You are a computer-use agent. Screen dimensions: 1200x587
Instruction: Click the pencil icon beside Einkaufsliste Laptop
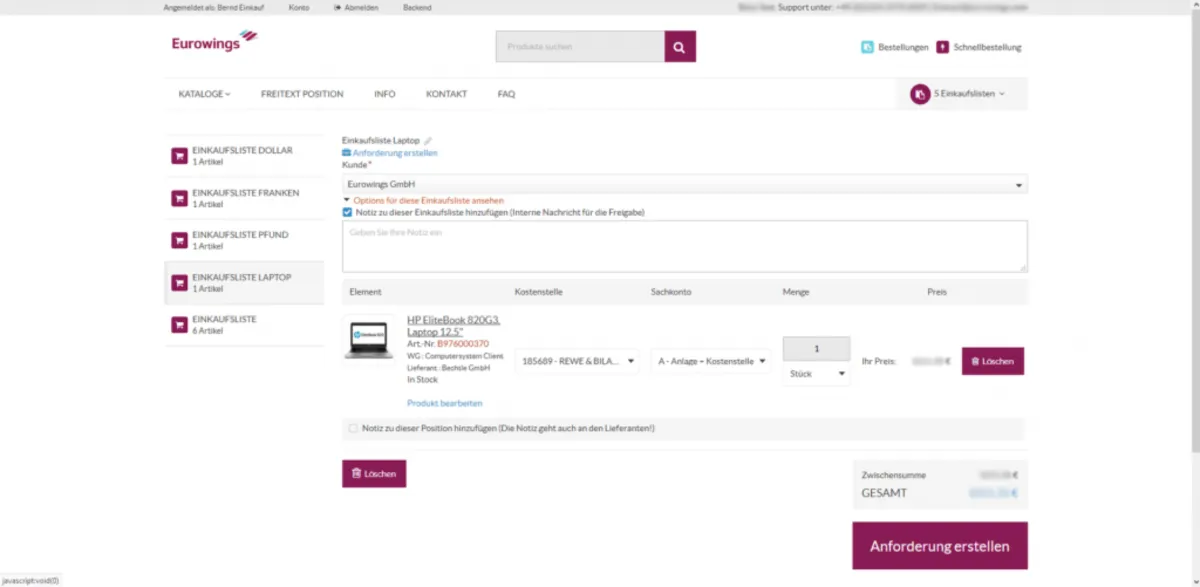428,141
